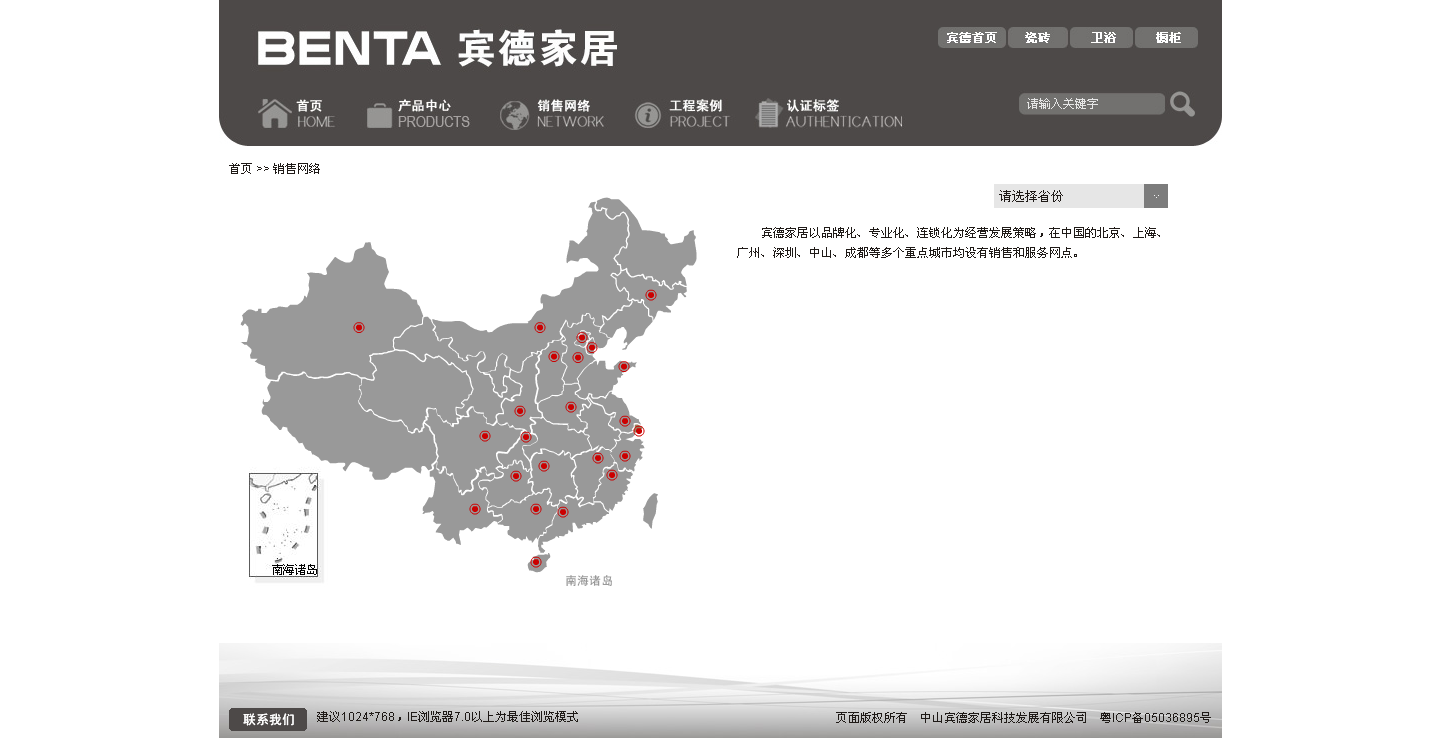Open the 卫浴 bathroom tab
The image size is (1440, 747).
click(x=1102, y=38)
